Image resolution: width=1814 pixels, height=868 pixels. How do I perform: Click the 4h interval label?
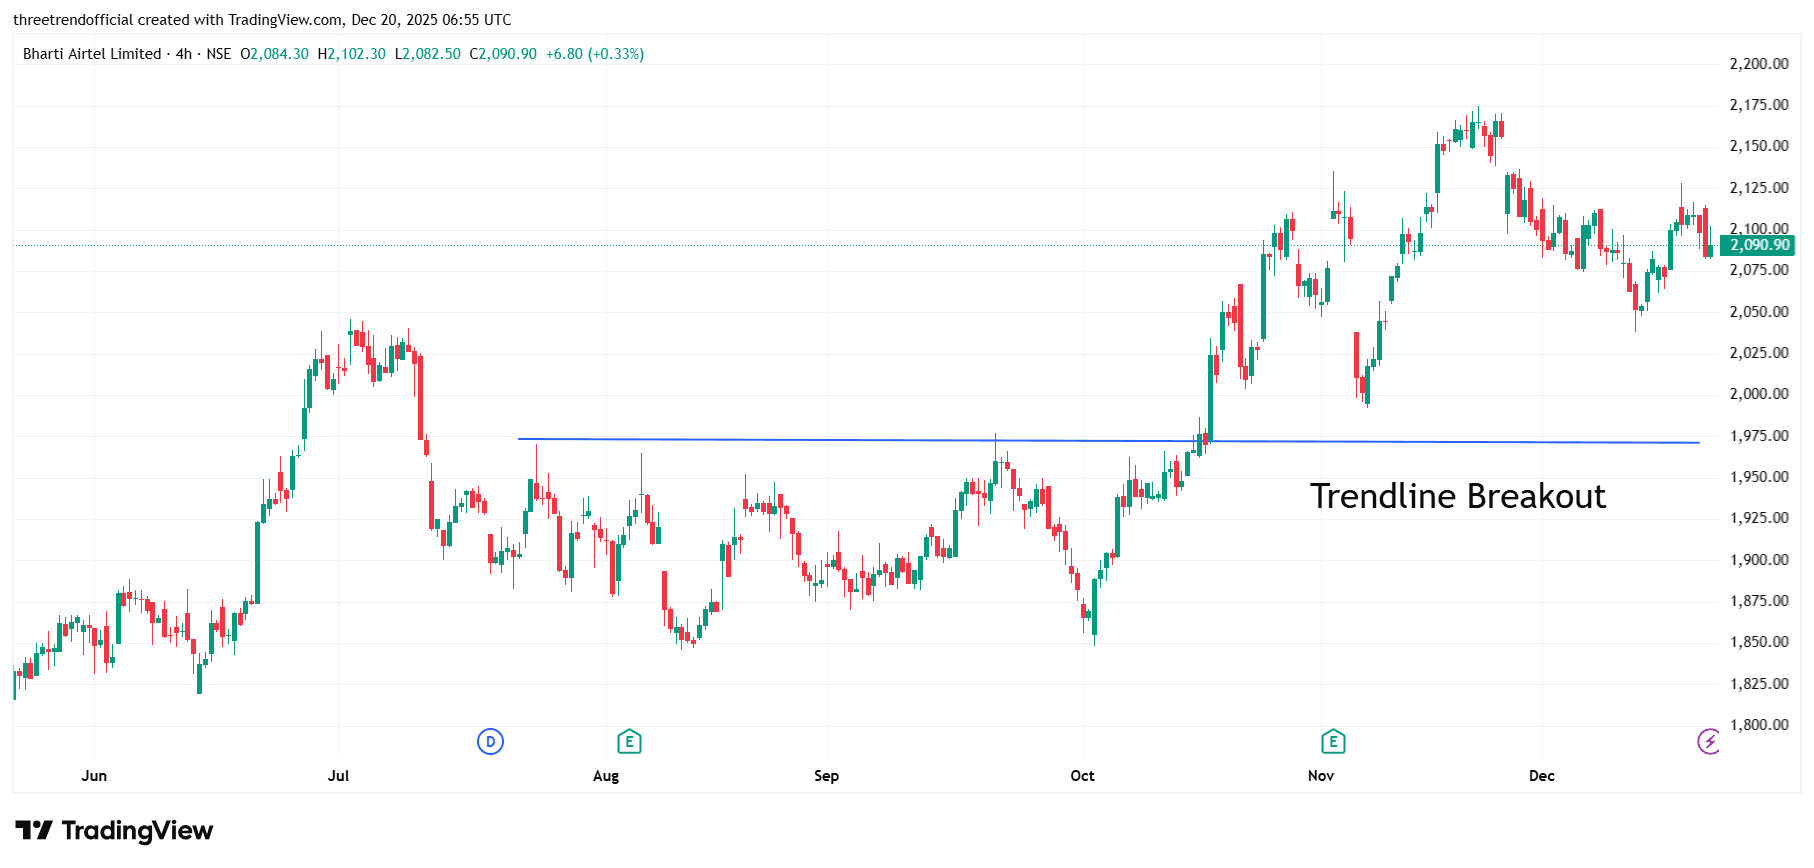tap(184, 54)
